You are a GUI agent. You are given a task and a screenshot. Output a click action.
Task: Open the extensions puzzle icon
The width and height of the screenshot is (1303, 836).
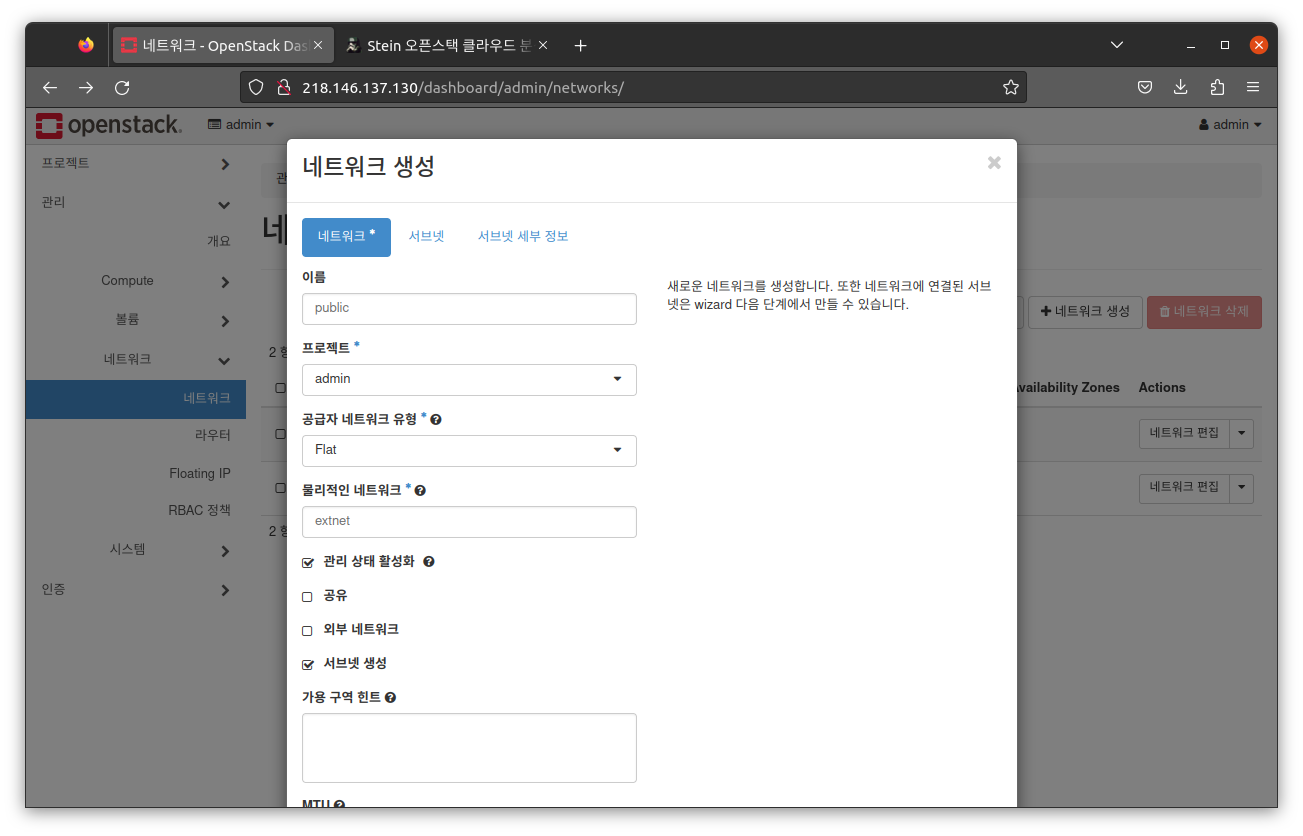(1217, 87)
